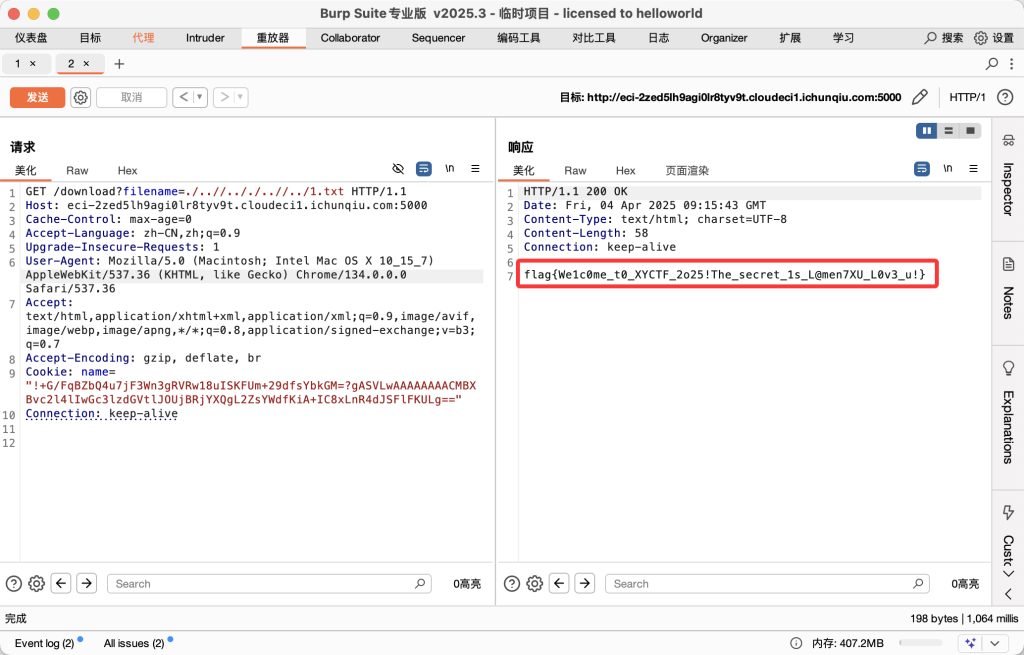Viewport: 1024px width, 655px height.
Task: Open the 扩展 Extensions tab
Action: (x=790, y=38)
